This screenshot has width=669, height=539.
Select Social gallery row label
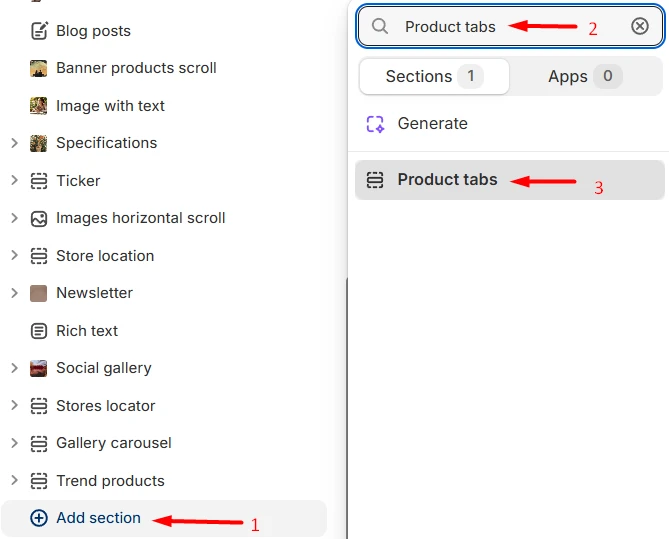tap(104, 368)
